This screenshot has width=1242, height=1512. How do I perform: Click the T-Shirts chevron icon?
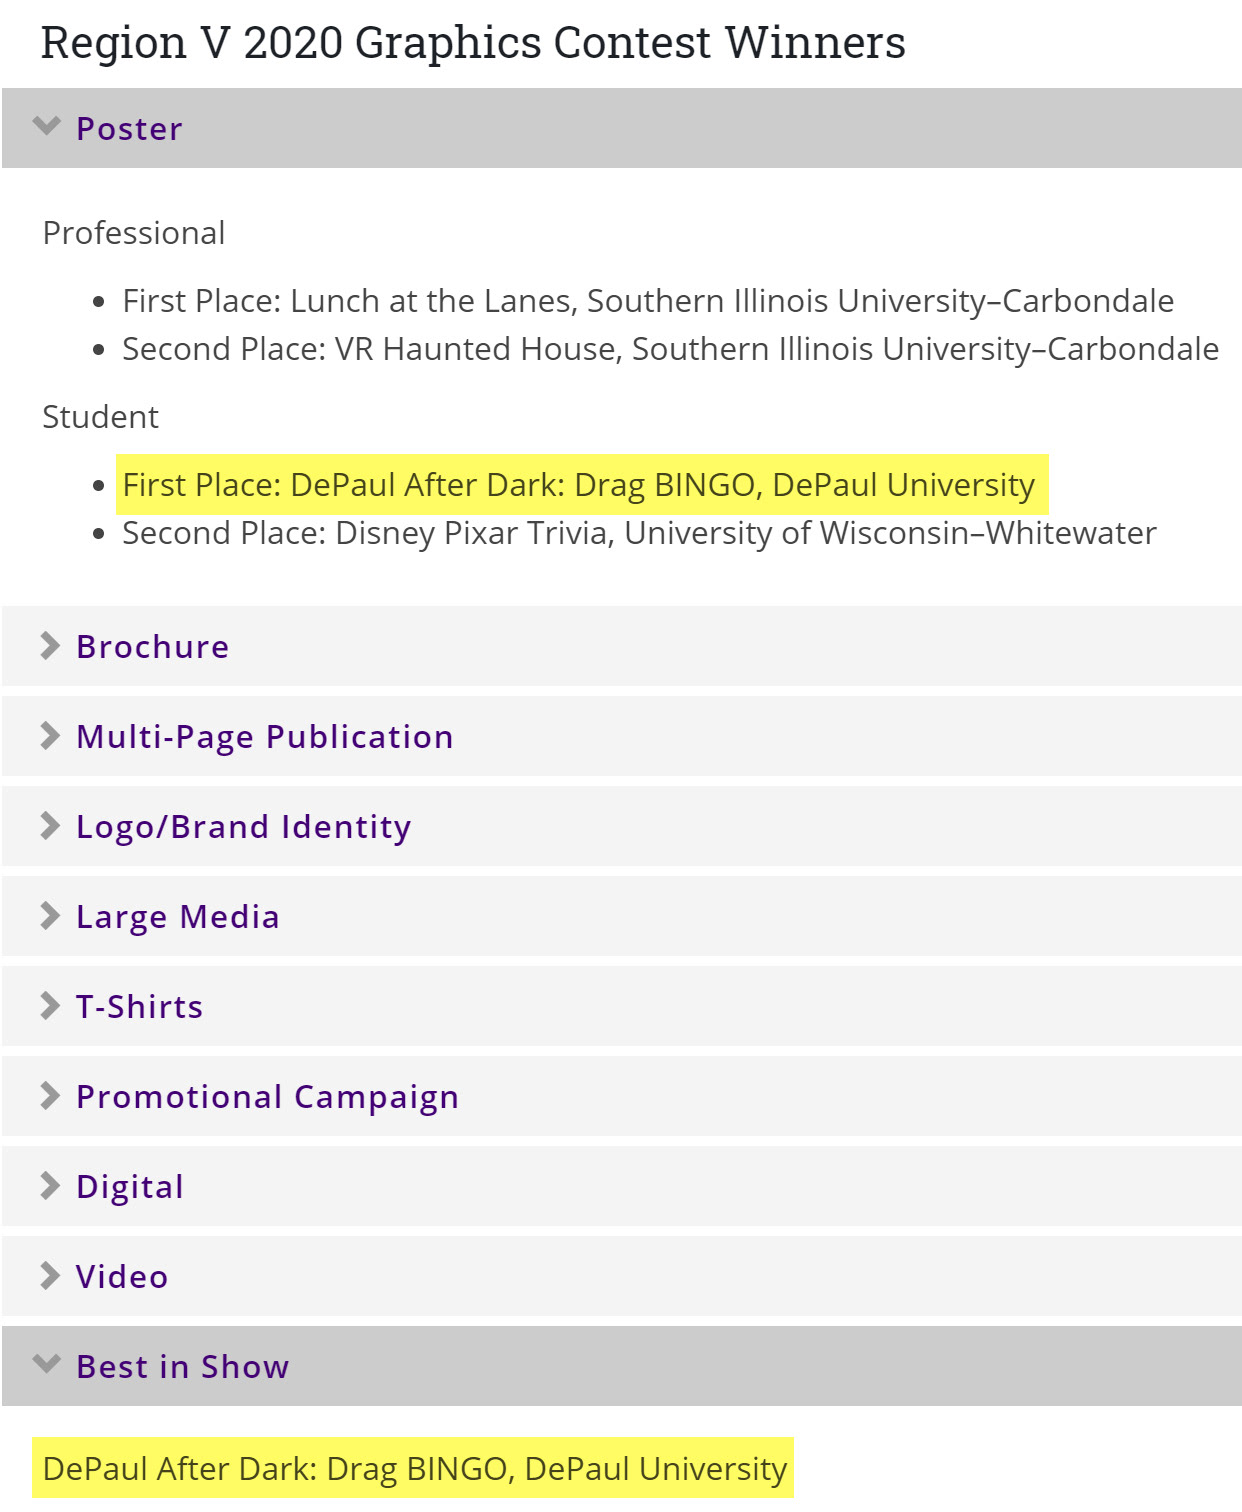tap(50, 1006)
